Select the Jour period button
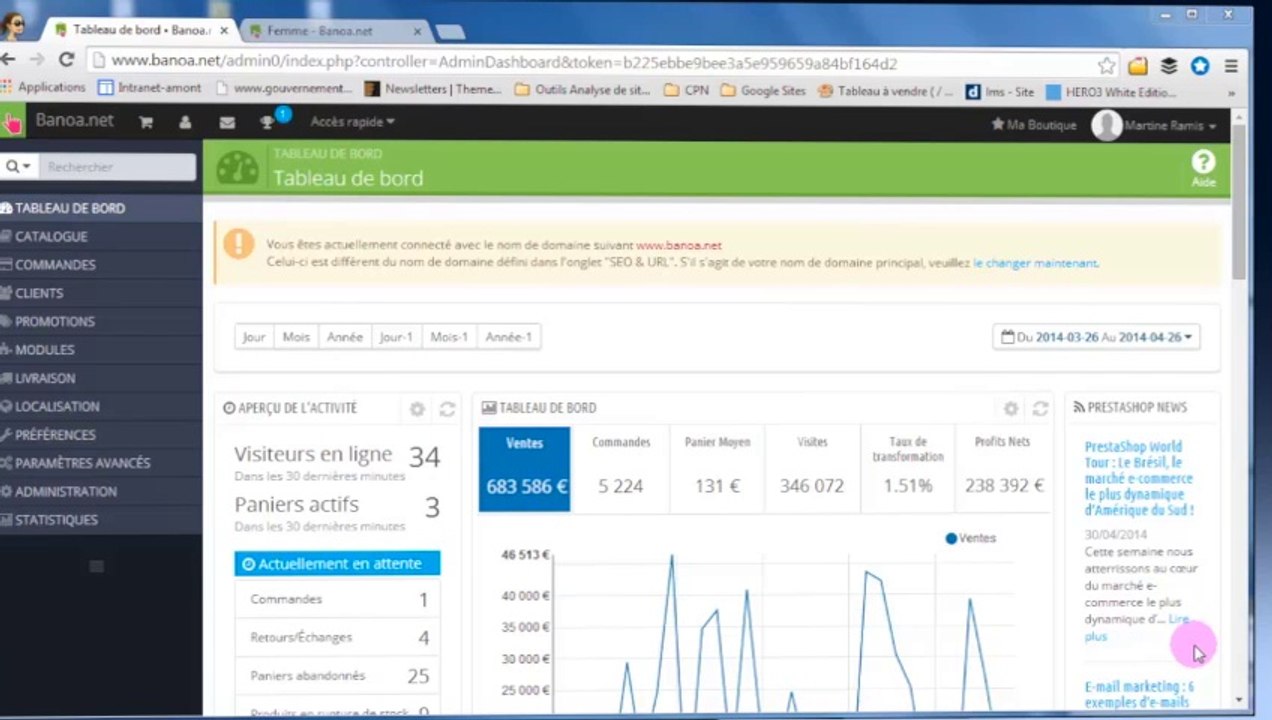The image size is (1272, 720). pyautogui.click(x=254, y=337)
